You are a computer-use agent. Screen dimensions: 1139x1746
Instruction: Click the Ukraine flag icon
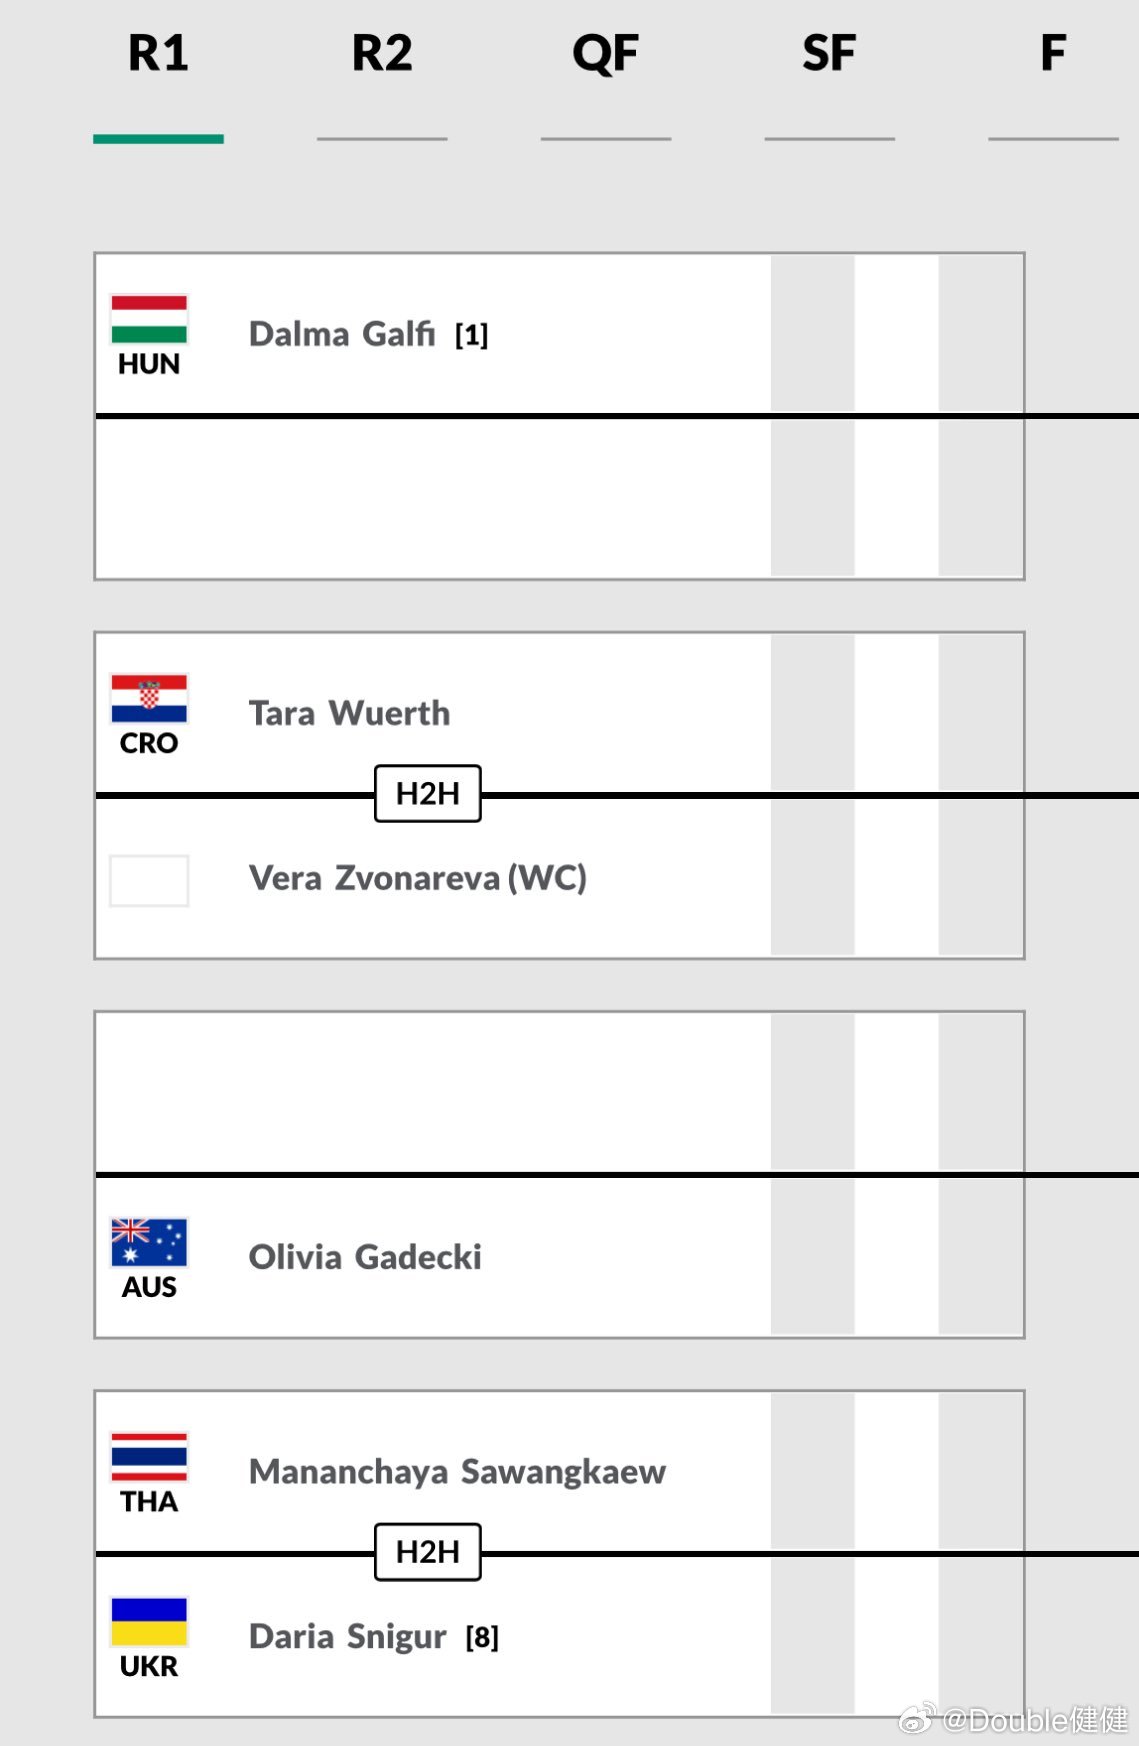click(149, 1622)
